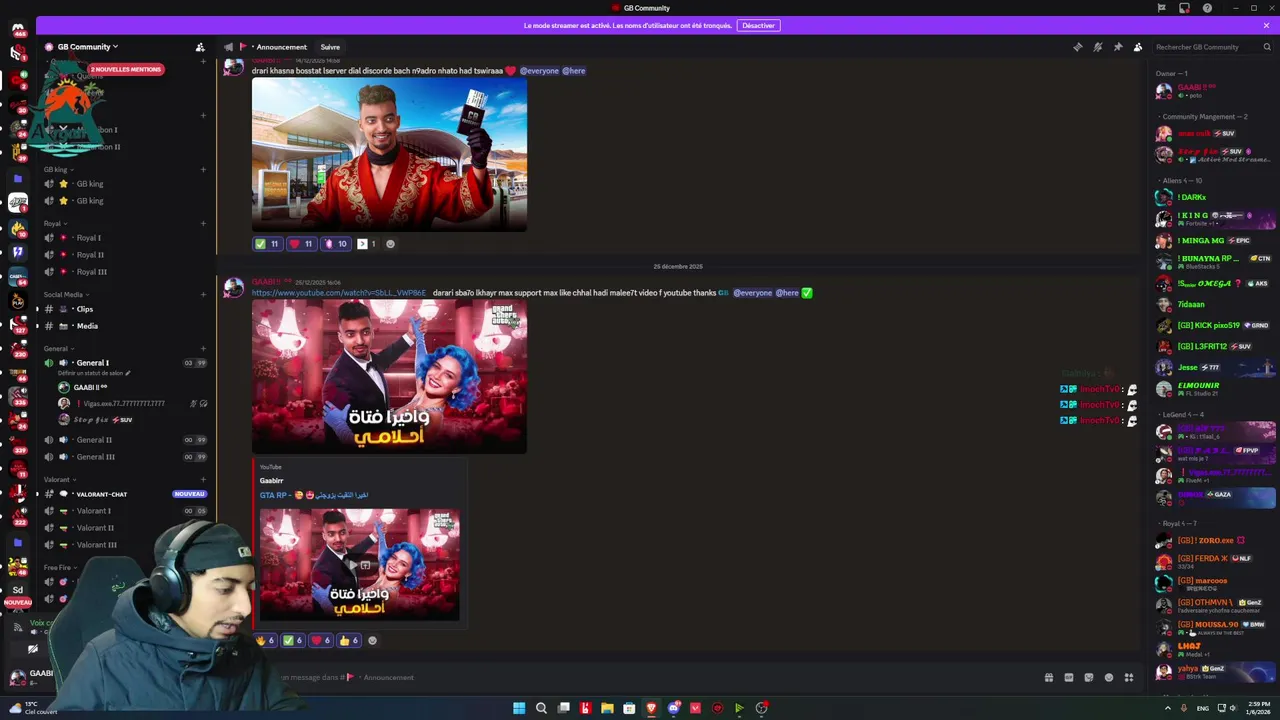Toggle the red heart reaction with 11
Image resolution: width=1280 pixels, height=720 pixels.
[301, 244]
